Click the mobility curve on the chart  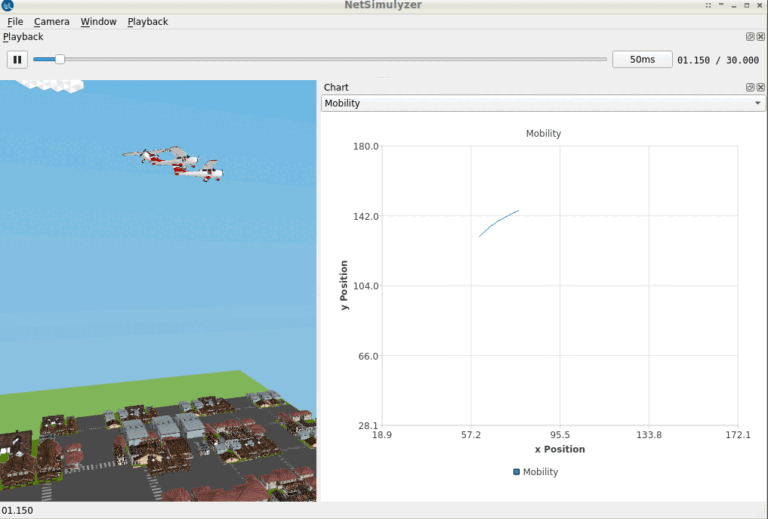click(497, 222)
